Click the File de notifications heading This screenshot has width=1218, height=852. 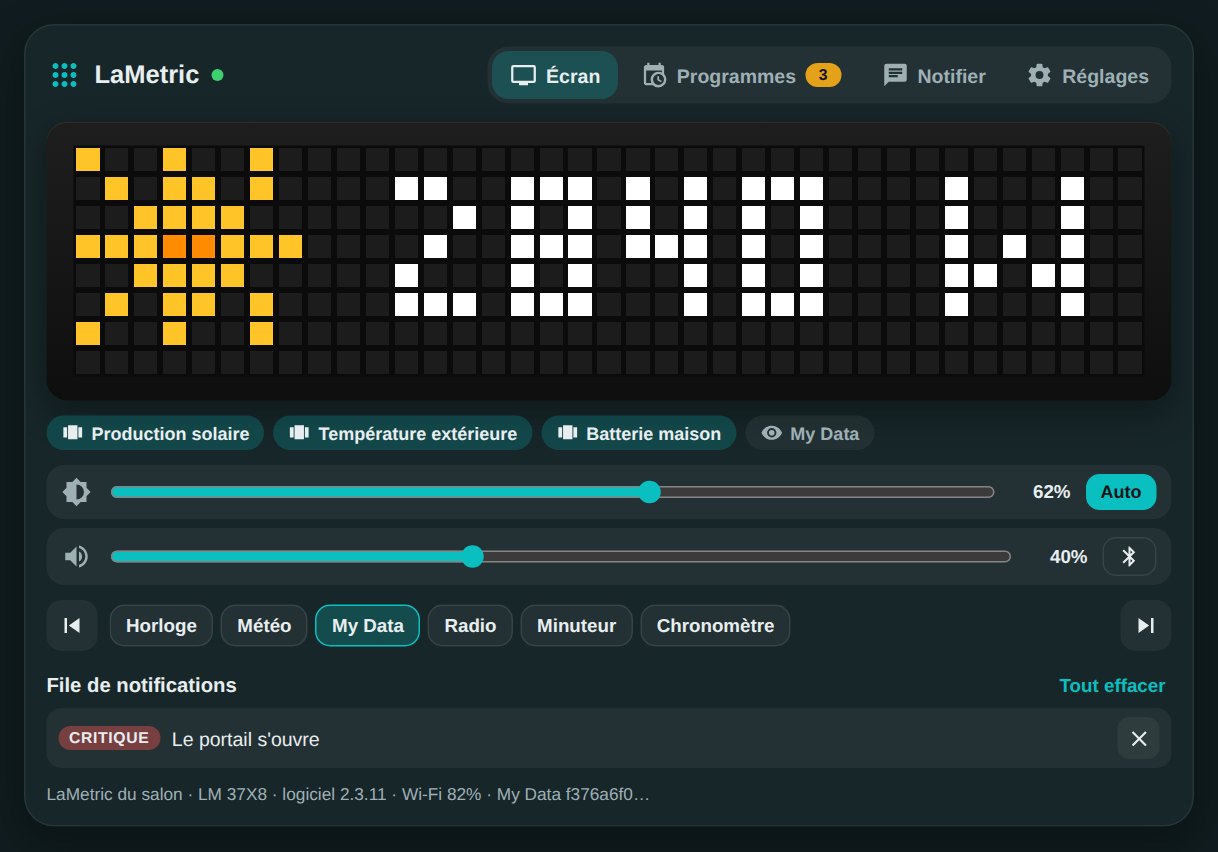click(142, 686)
